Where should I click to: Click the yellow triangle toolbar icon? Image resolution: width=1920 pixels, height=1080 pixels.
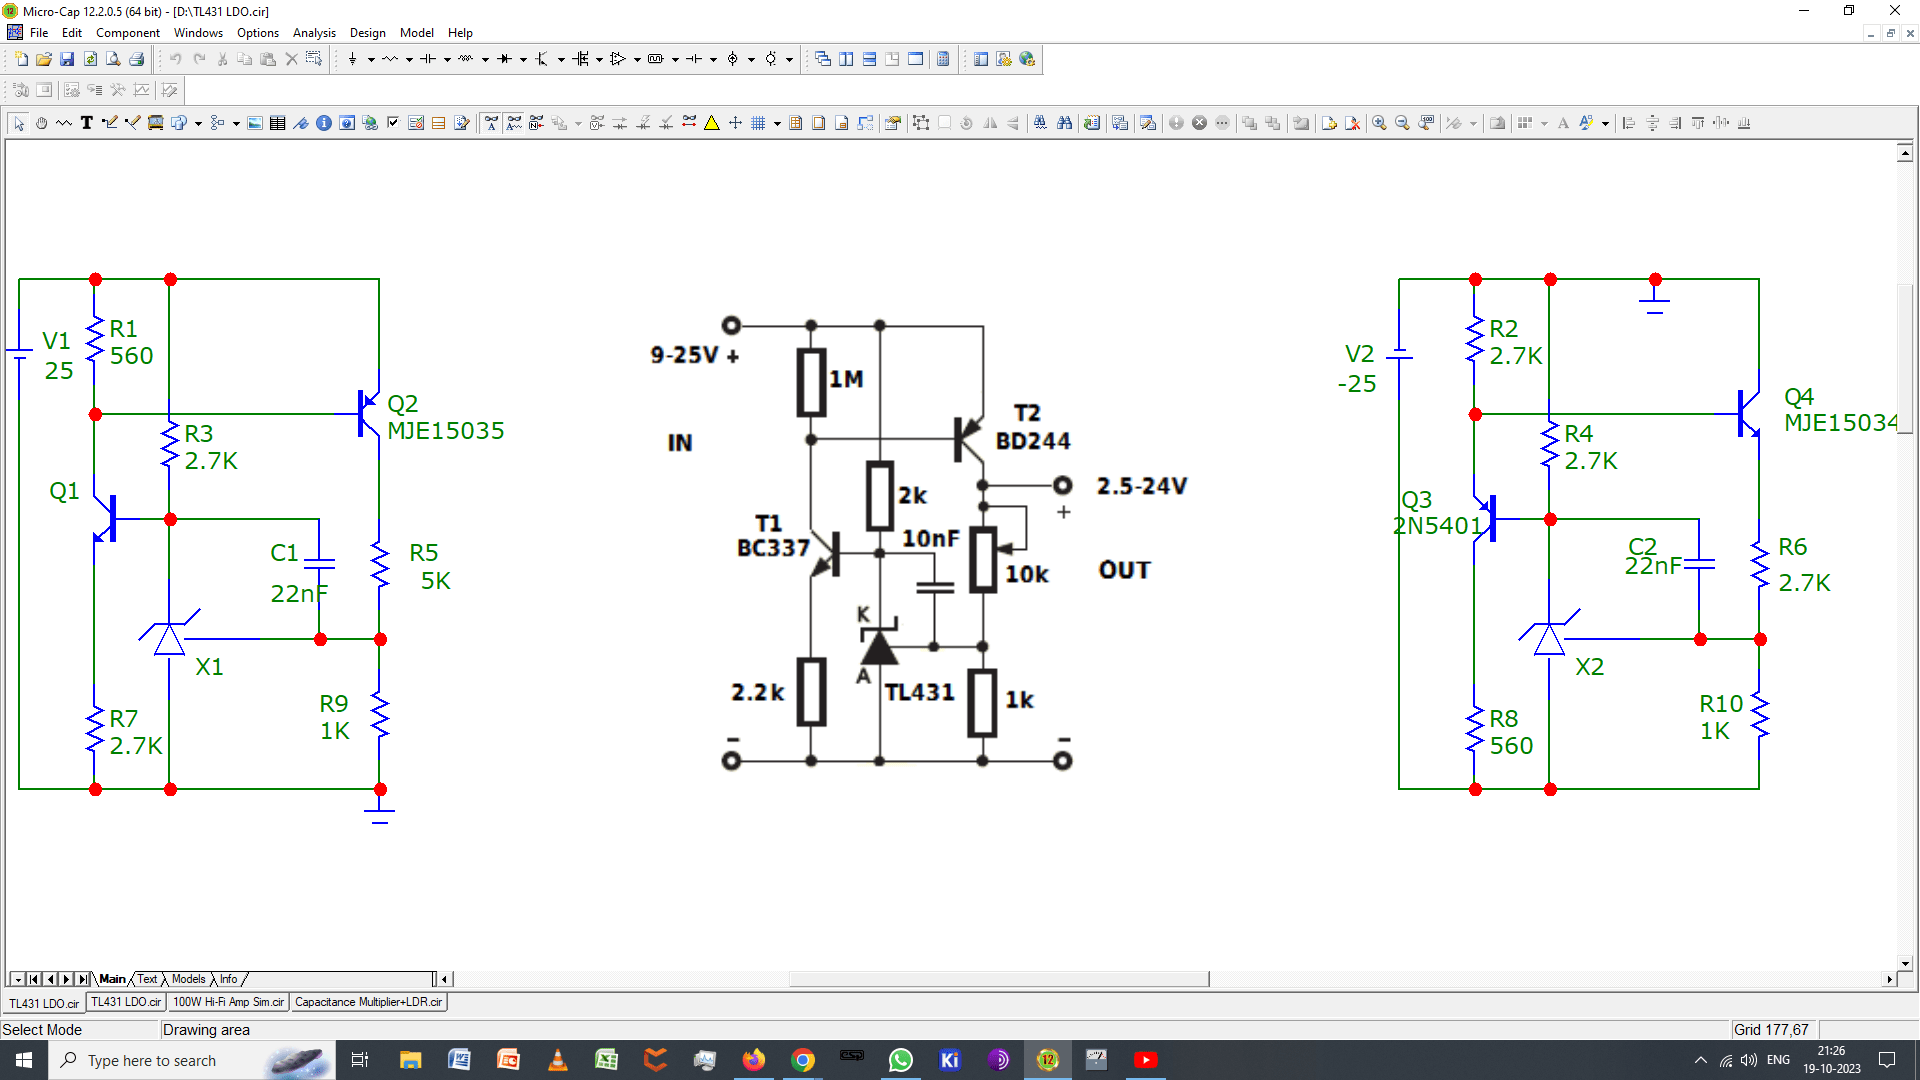(712, 123)
